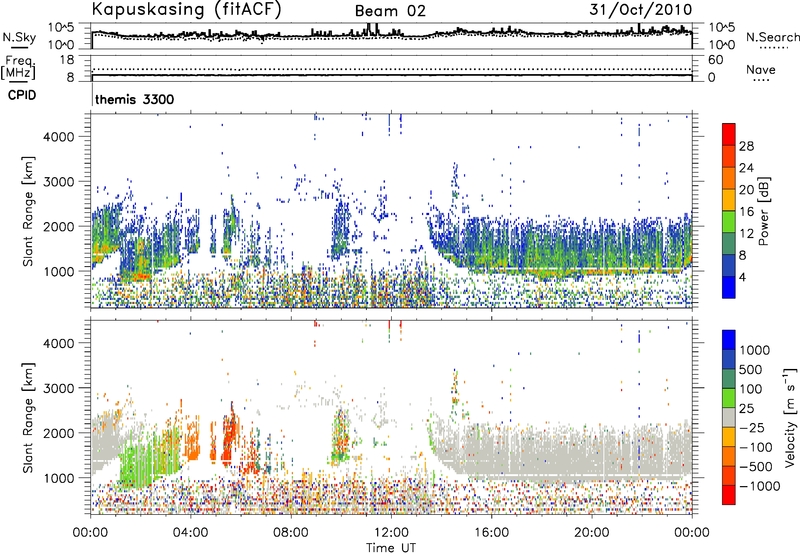Click the date 31/Oct/2010

(641, 9)
